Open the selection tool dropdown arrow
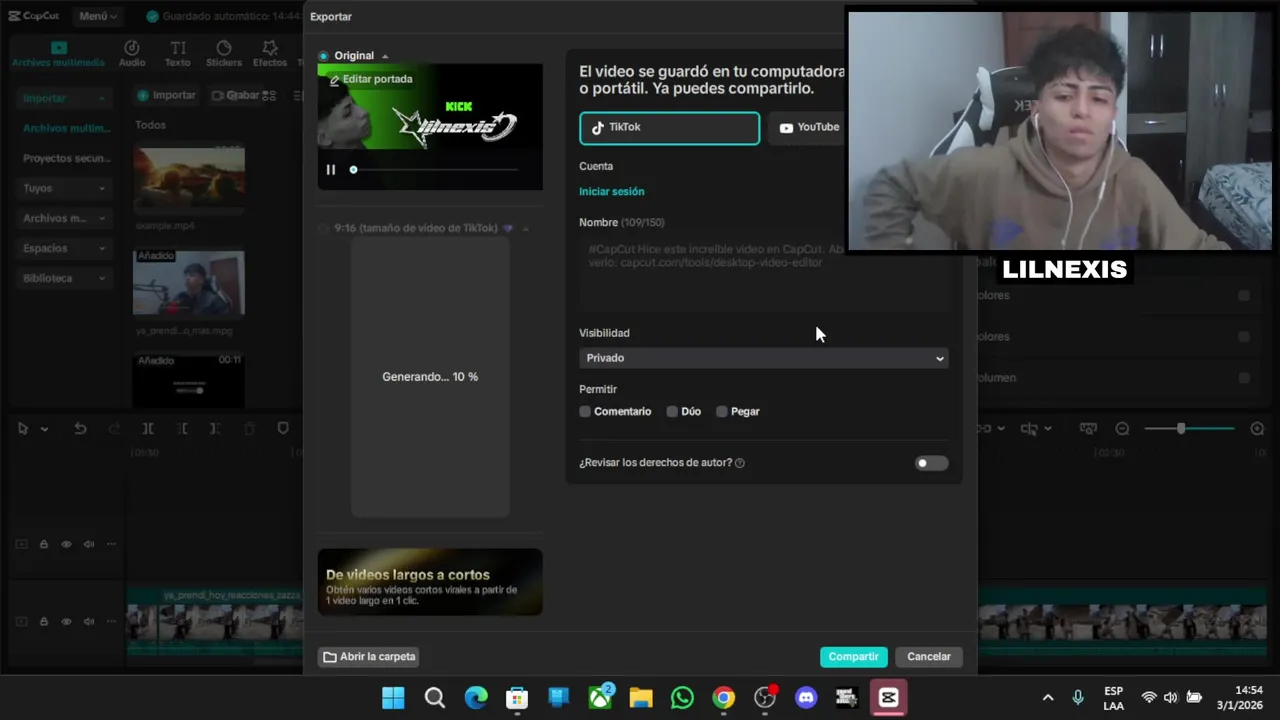The image size is (1280, 720). tap(44, 429)
